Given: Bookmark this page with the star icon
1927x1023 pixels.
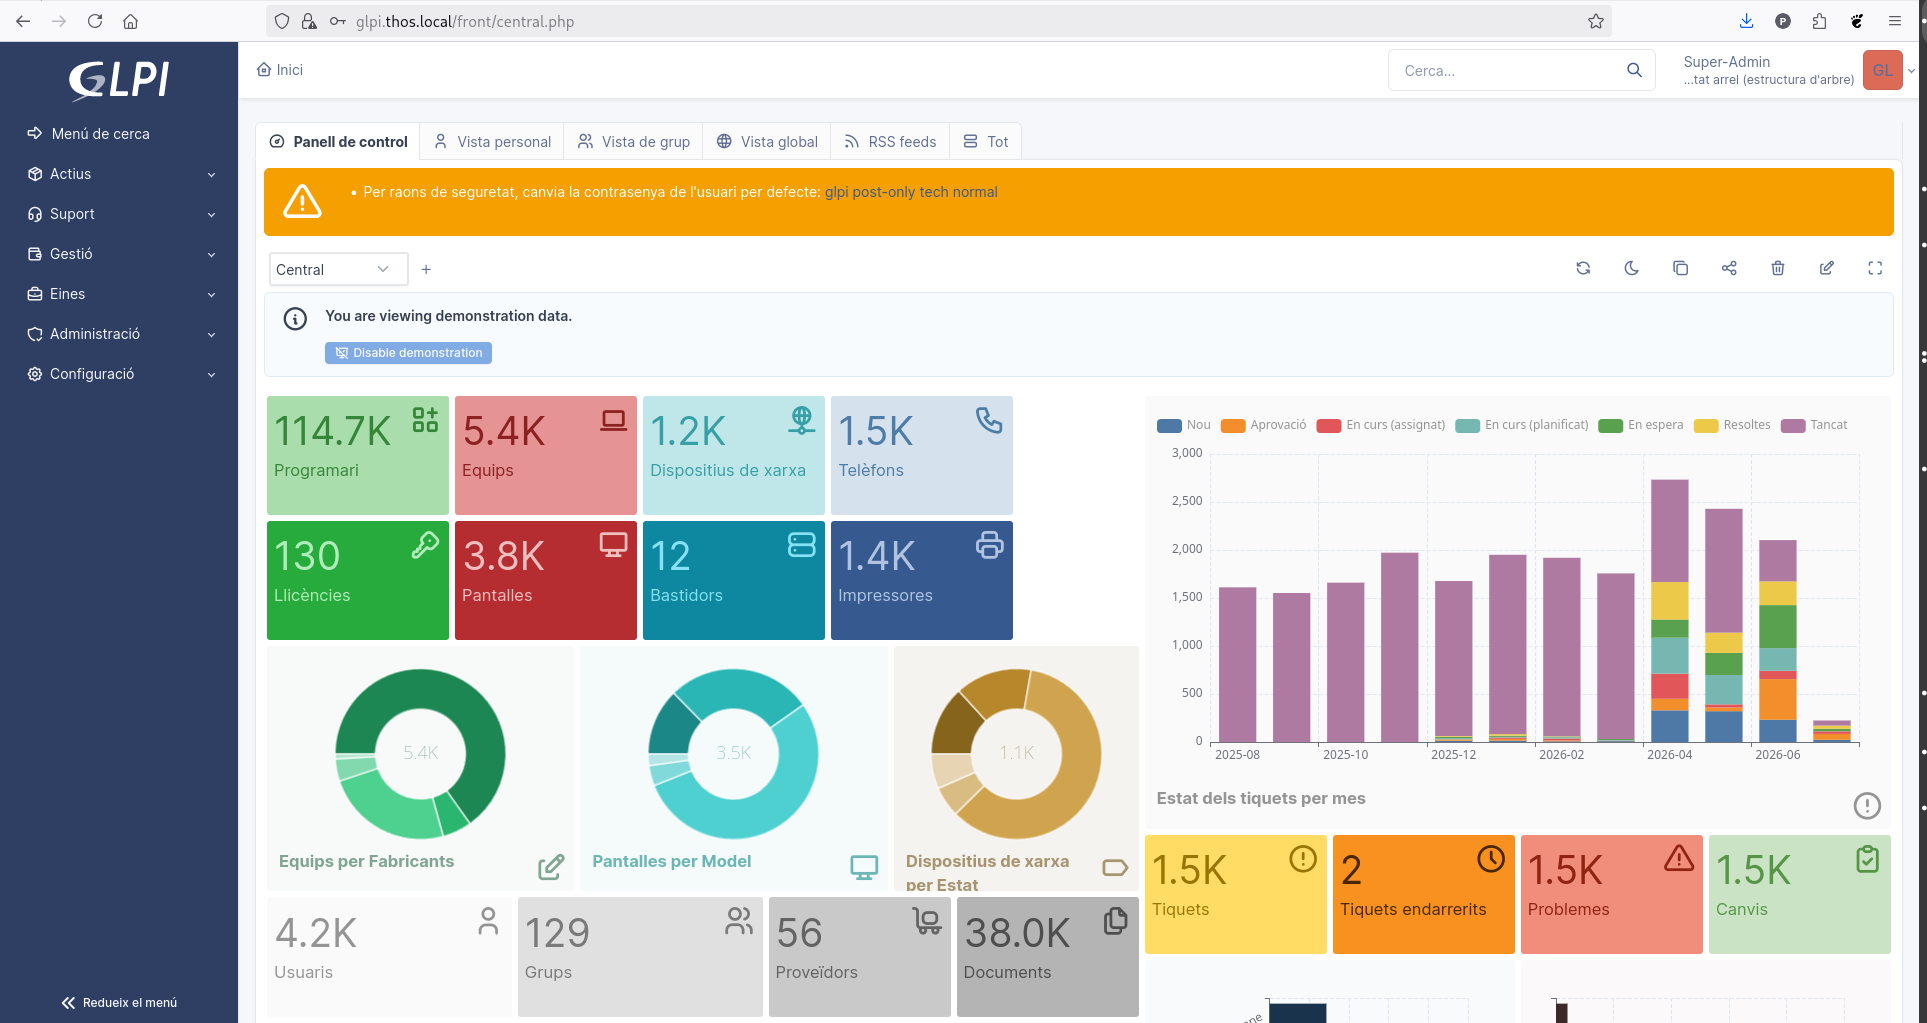Looking at the screenshot, I should tap(1596, 21).
